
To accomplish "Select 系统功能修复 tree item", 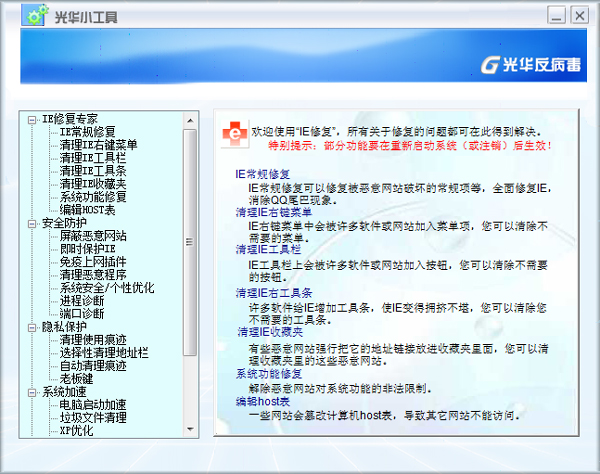I will [x=93, y=197].
